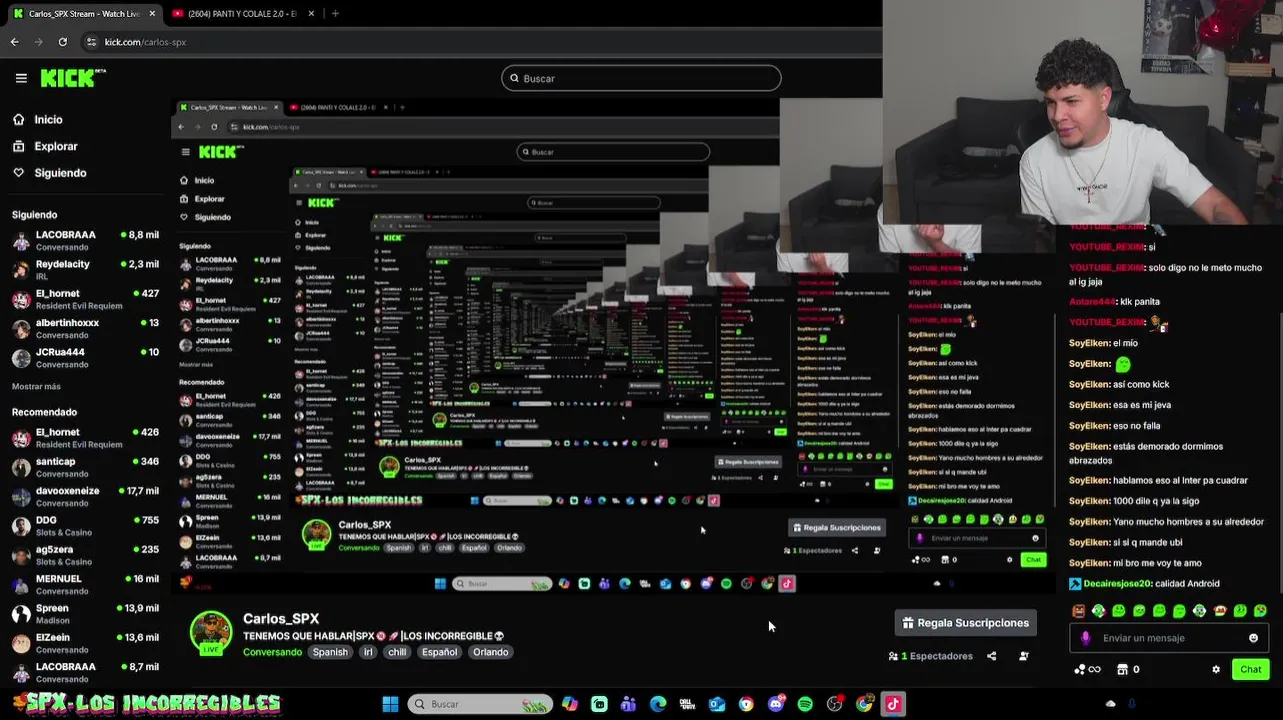Open Windows Start menu
The image size is (1283, 720).
(390, 704)
